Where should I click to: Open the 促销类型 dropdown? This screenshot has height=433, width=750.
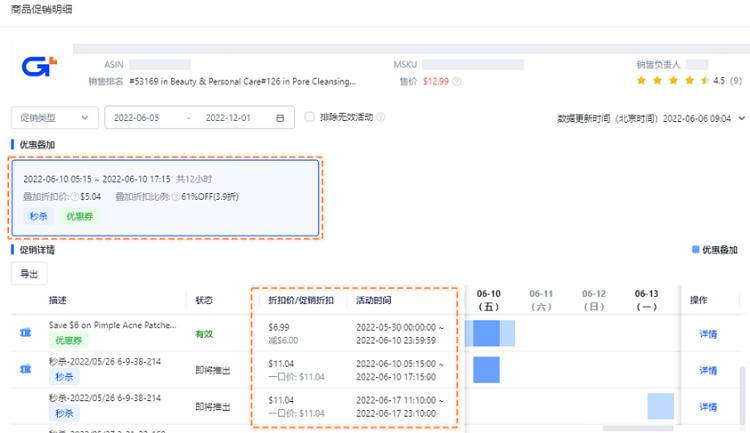[54, 118]
